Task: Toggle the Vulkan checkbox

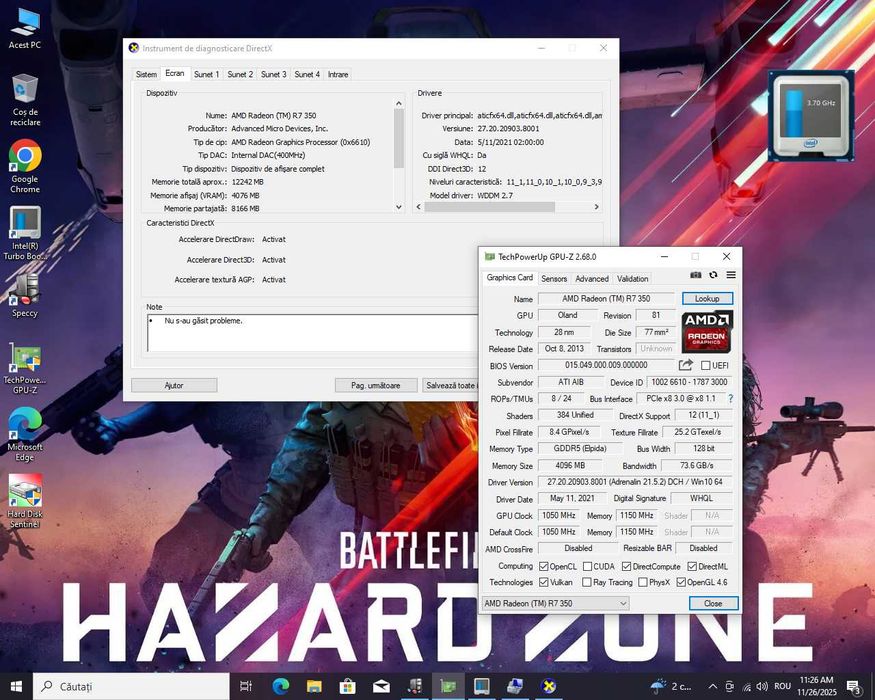Action: tap(544, 582)
